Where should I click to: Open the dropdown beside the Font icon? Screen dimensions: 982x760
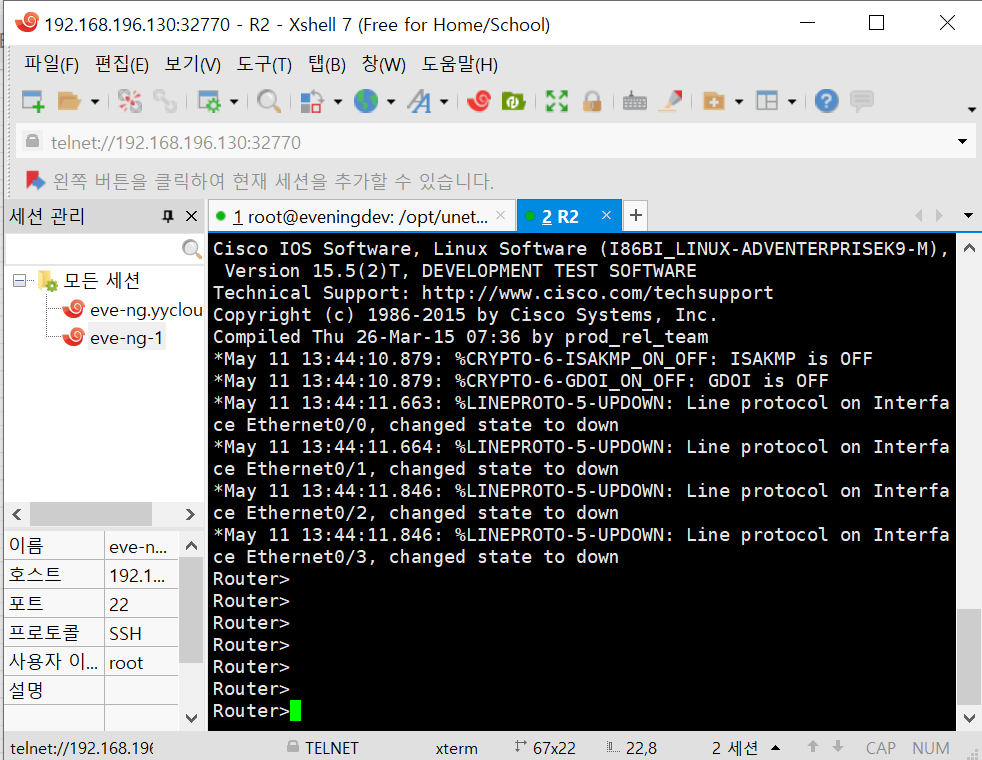click(x=444, y=101)
